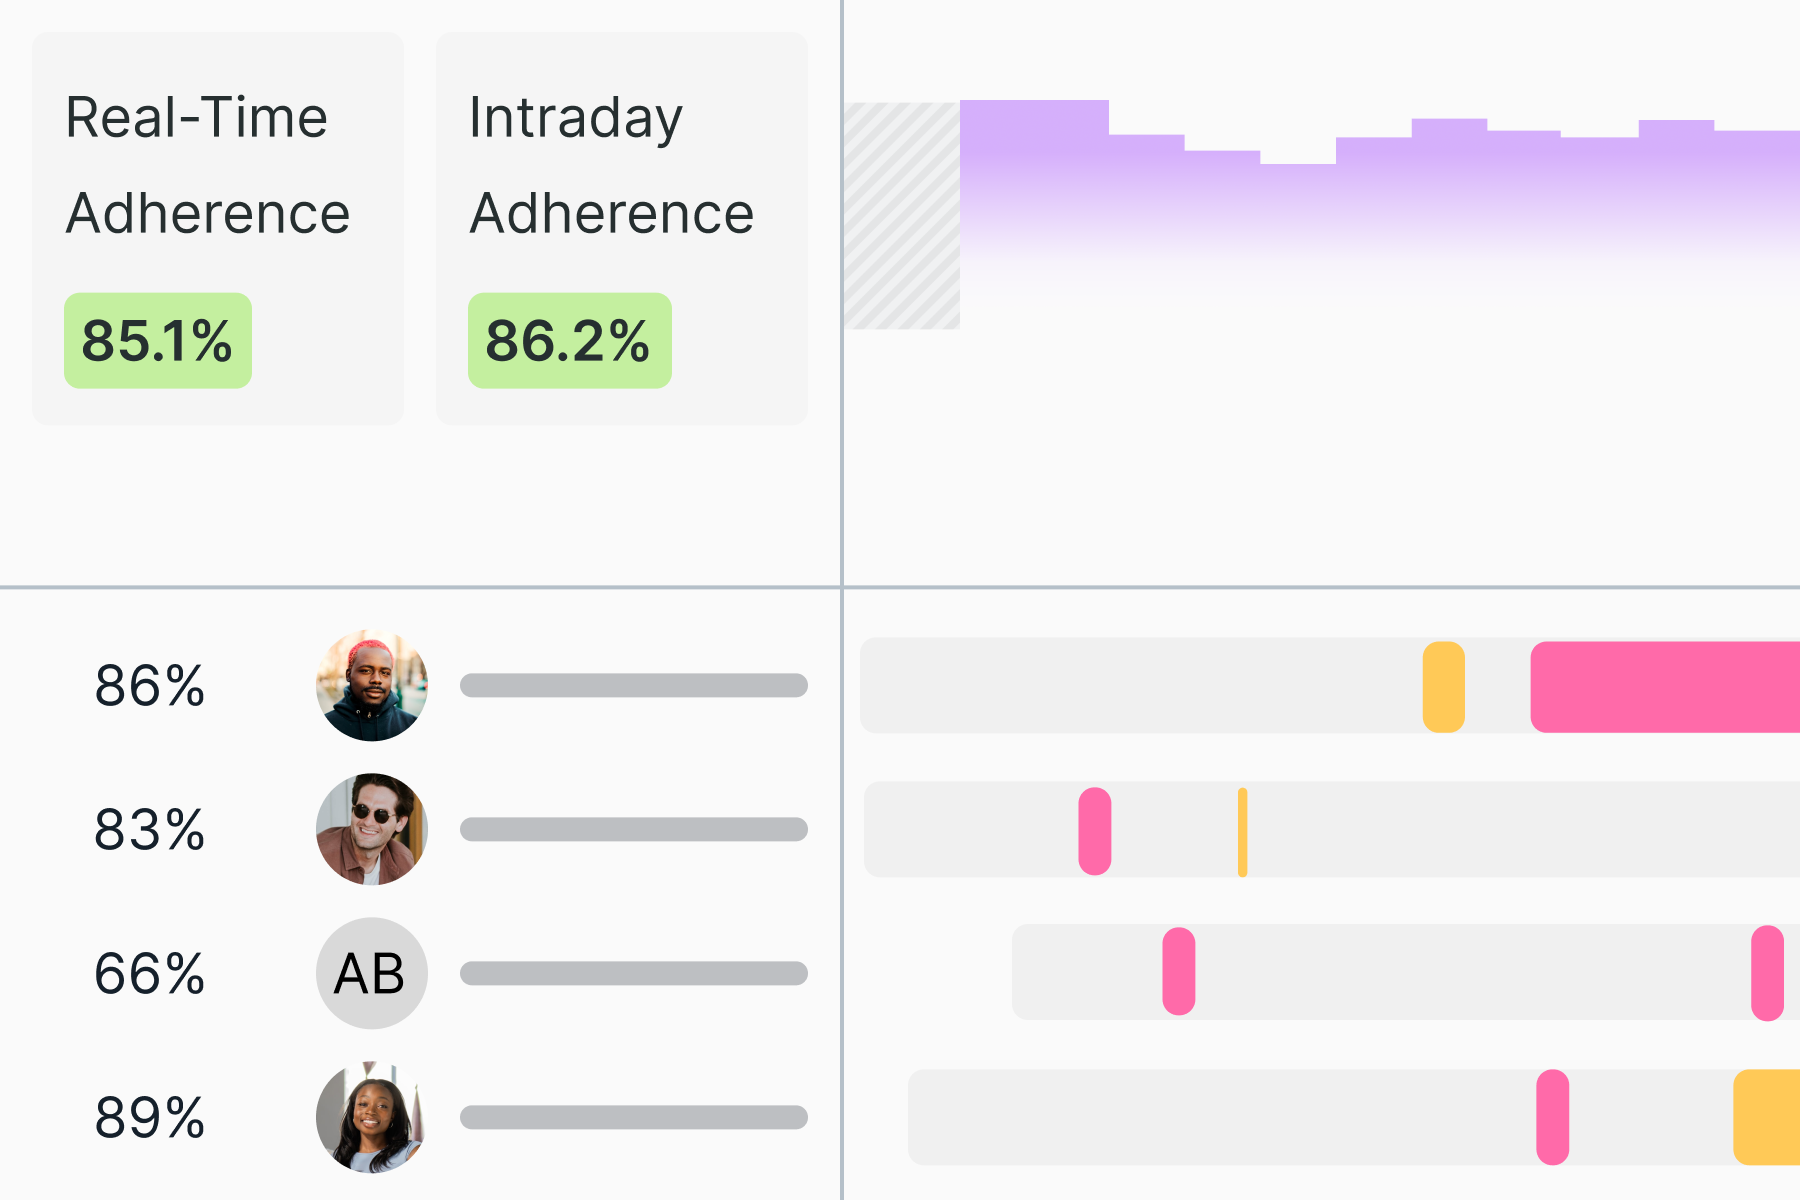Image resolution: width=1800 pixels, height=1200 pixels.
Task: Click the thin yellow marker in second row
Action: (1242, 832)
